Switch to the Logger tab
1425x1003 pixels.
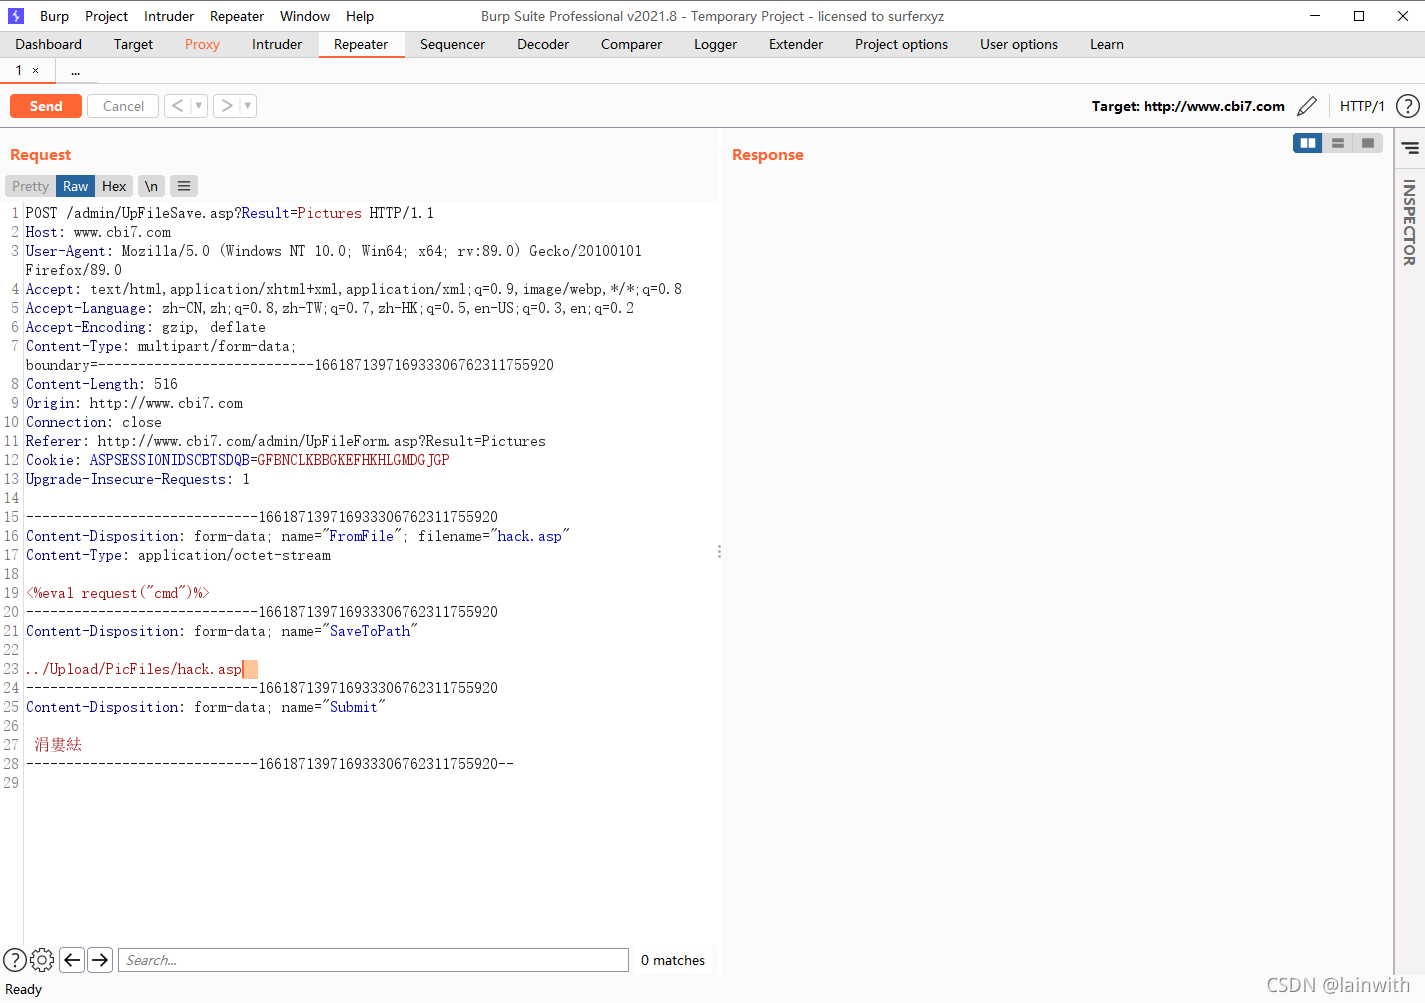pos(715,44)
